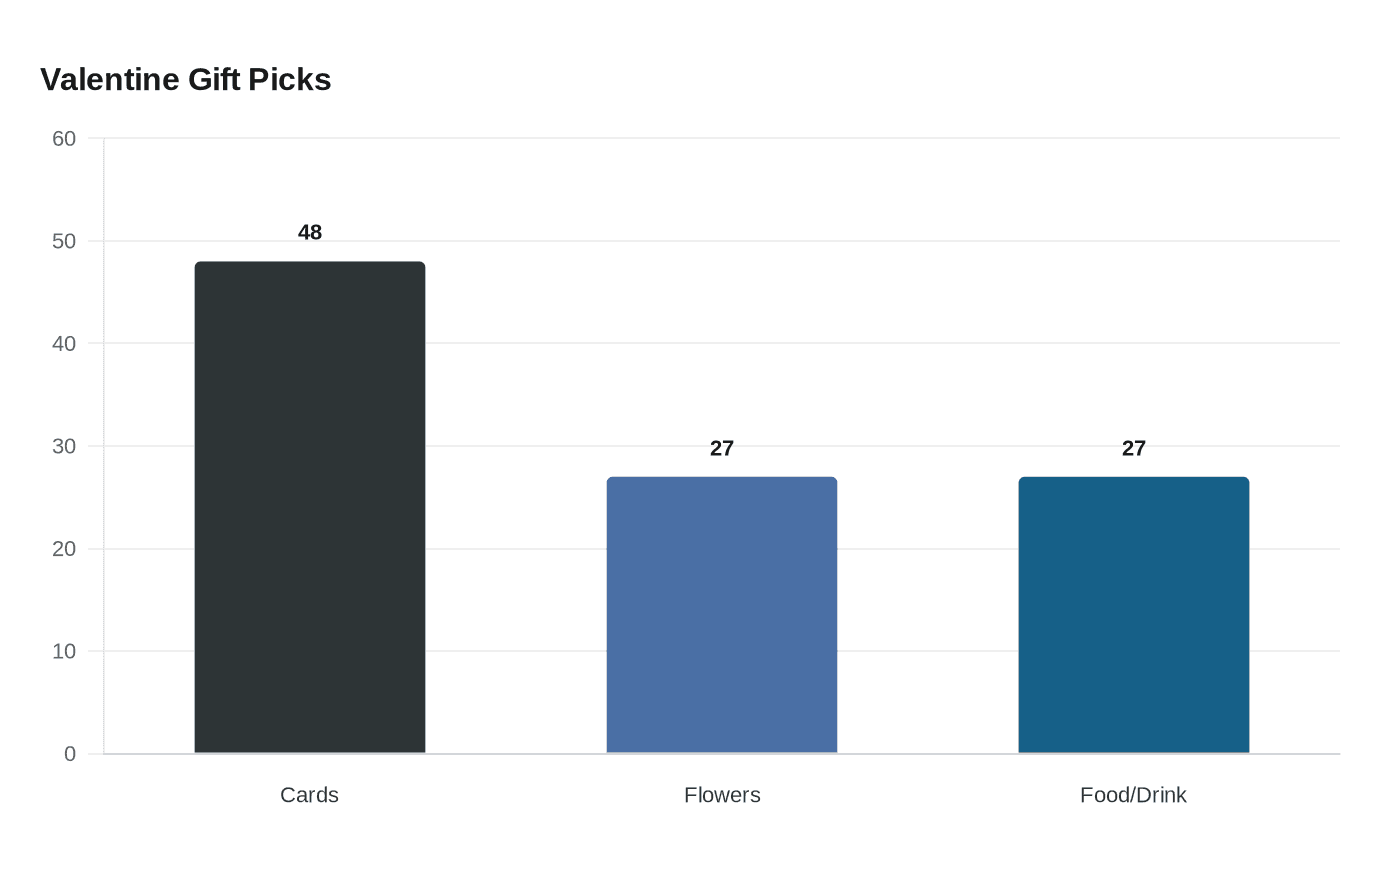Screen dimensions: 1400x880
Task: Click the 30 tick label on y-axis
Action: click(x=64, y=446)
